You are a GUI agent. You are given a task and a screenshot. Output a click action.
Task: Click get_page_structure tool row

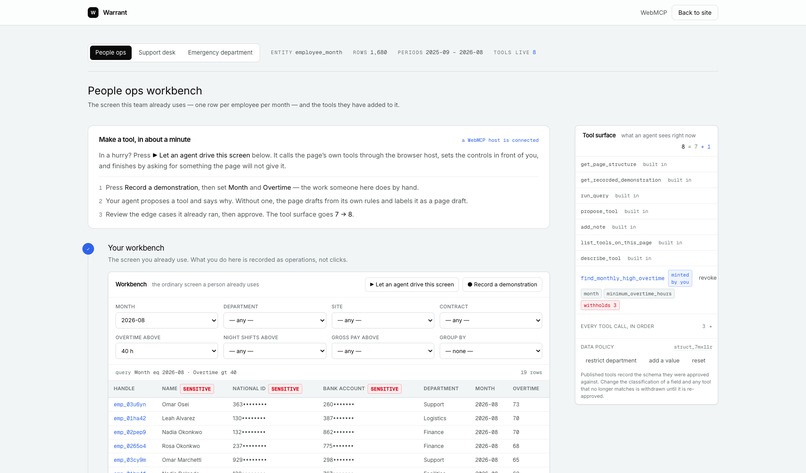click(646, 165)
